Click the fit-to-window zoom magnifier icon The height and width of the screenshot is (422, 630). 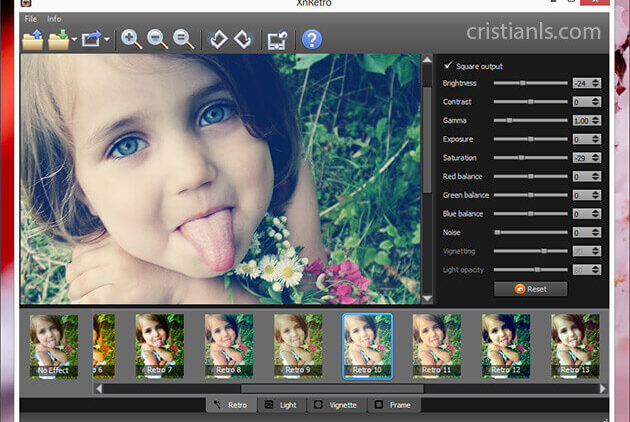coord(184,40)
